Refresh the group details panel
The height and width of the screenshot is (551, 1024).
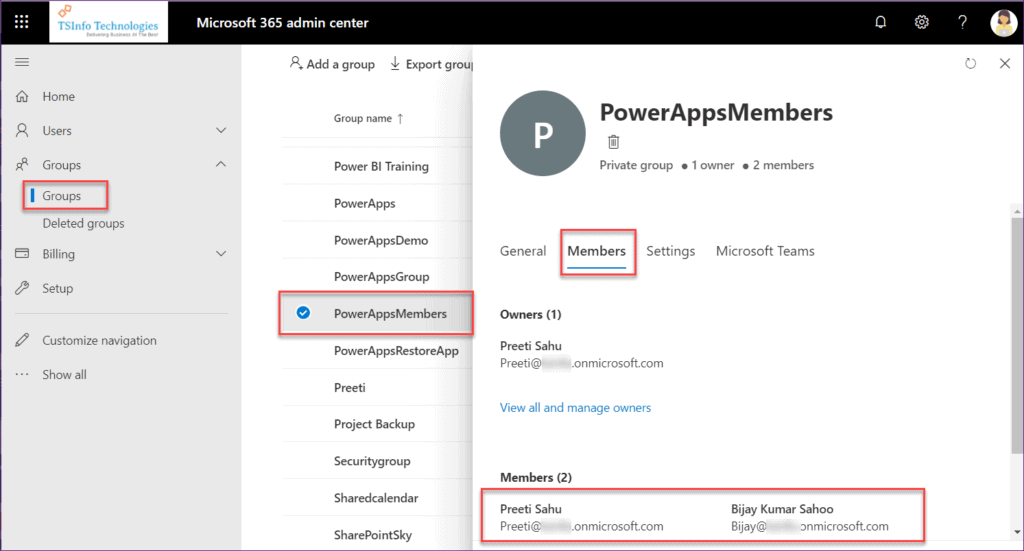point(970,63)
